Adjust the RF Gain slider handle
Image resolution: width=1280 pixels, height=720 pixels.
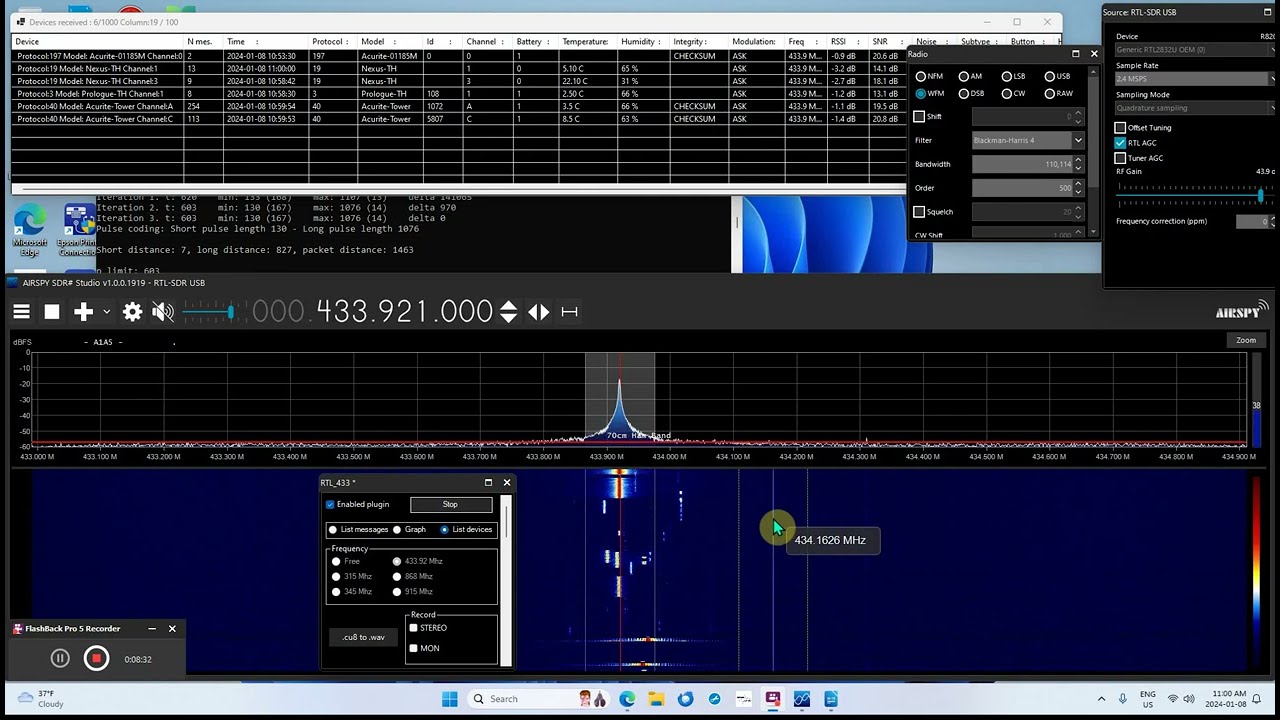pos(1262,195)
